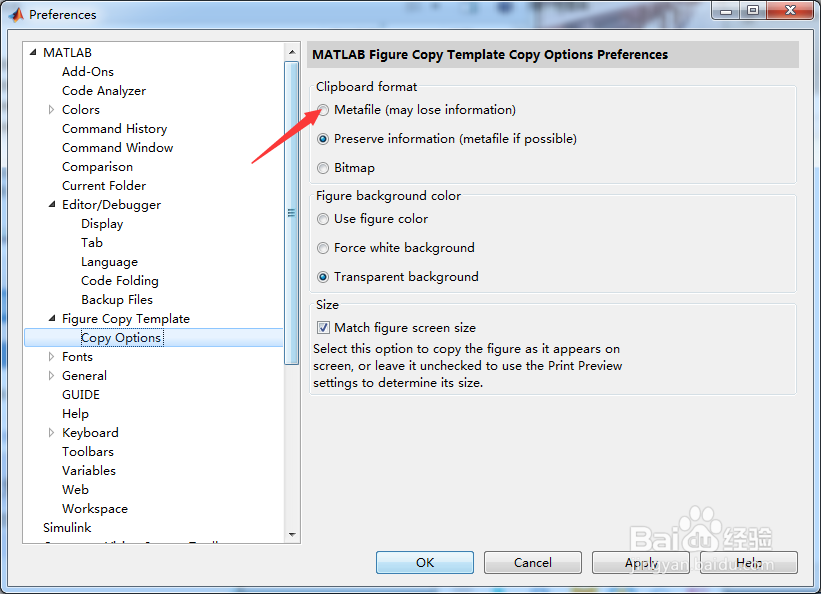Click tree scrollbar up arrow
Image resolution: width=821 pixels, height=594 pixels.
pos(292,51)
